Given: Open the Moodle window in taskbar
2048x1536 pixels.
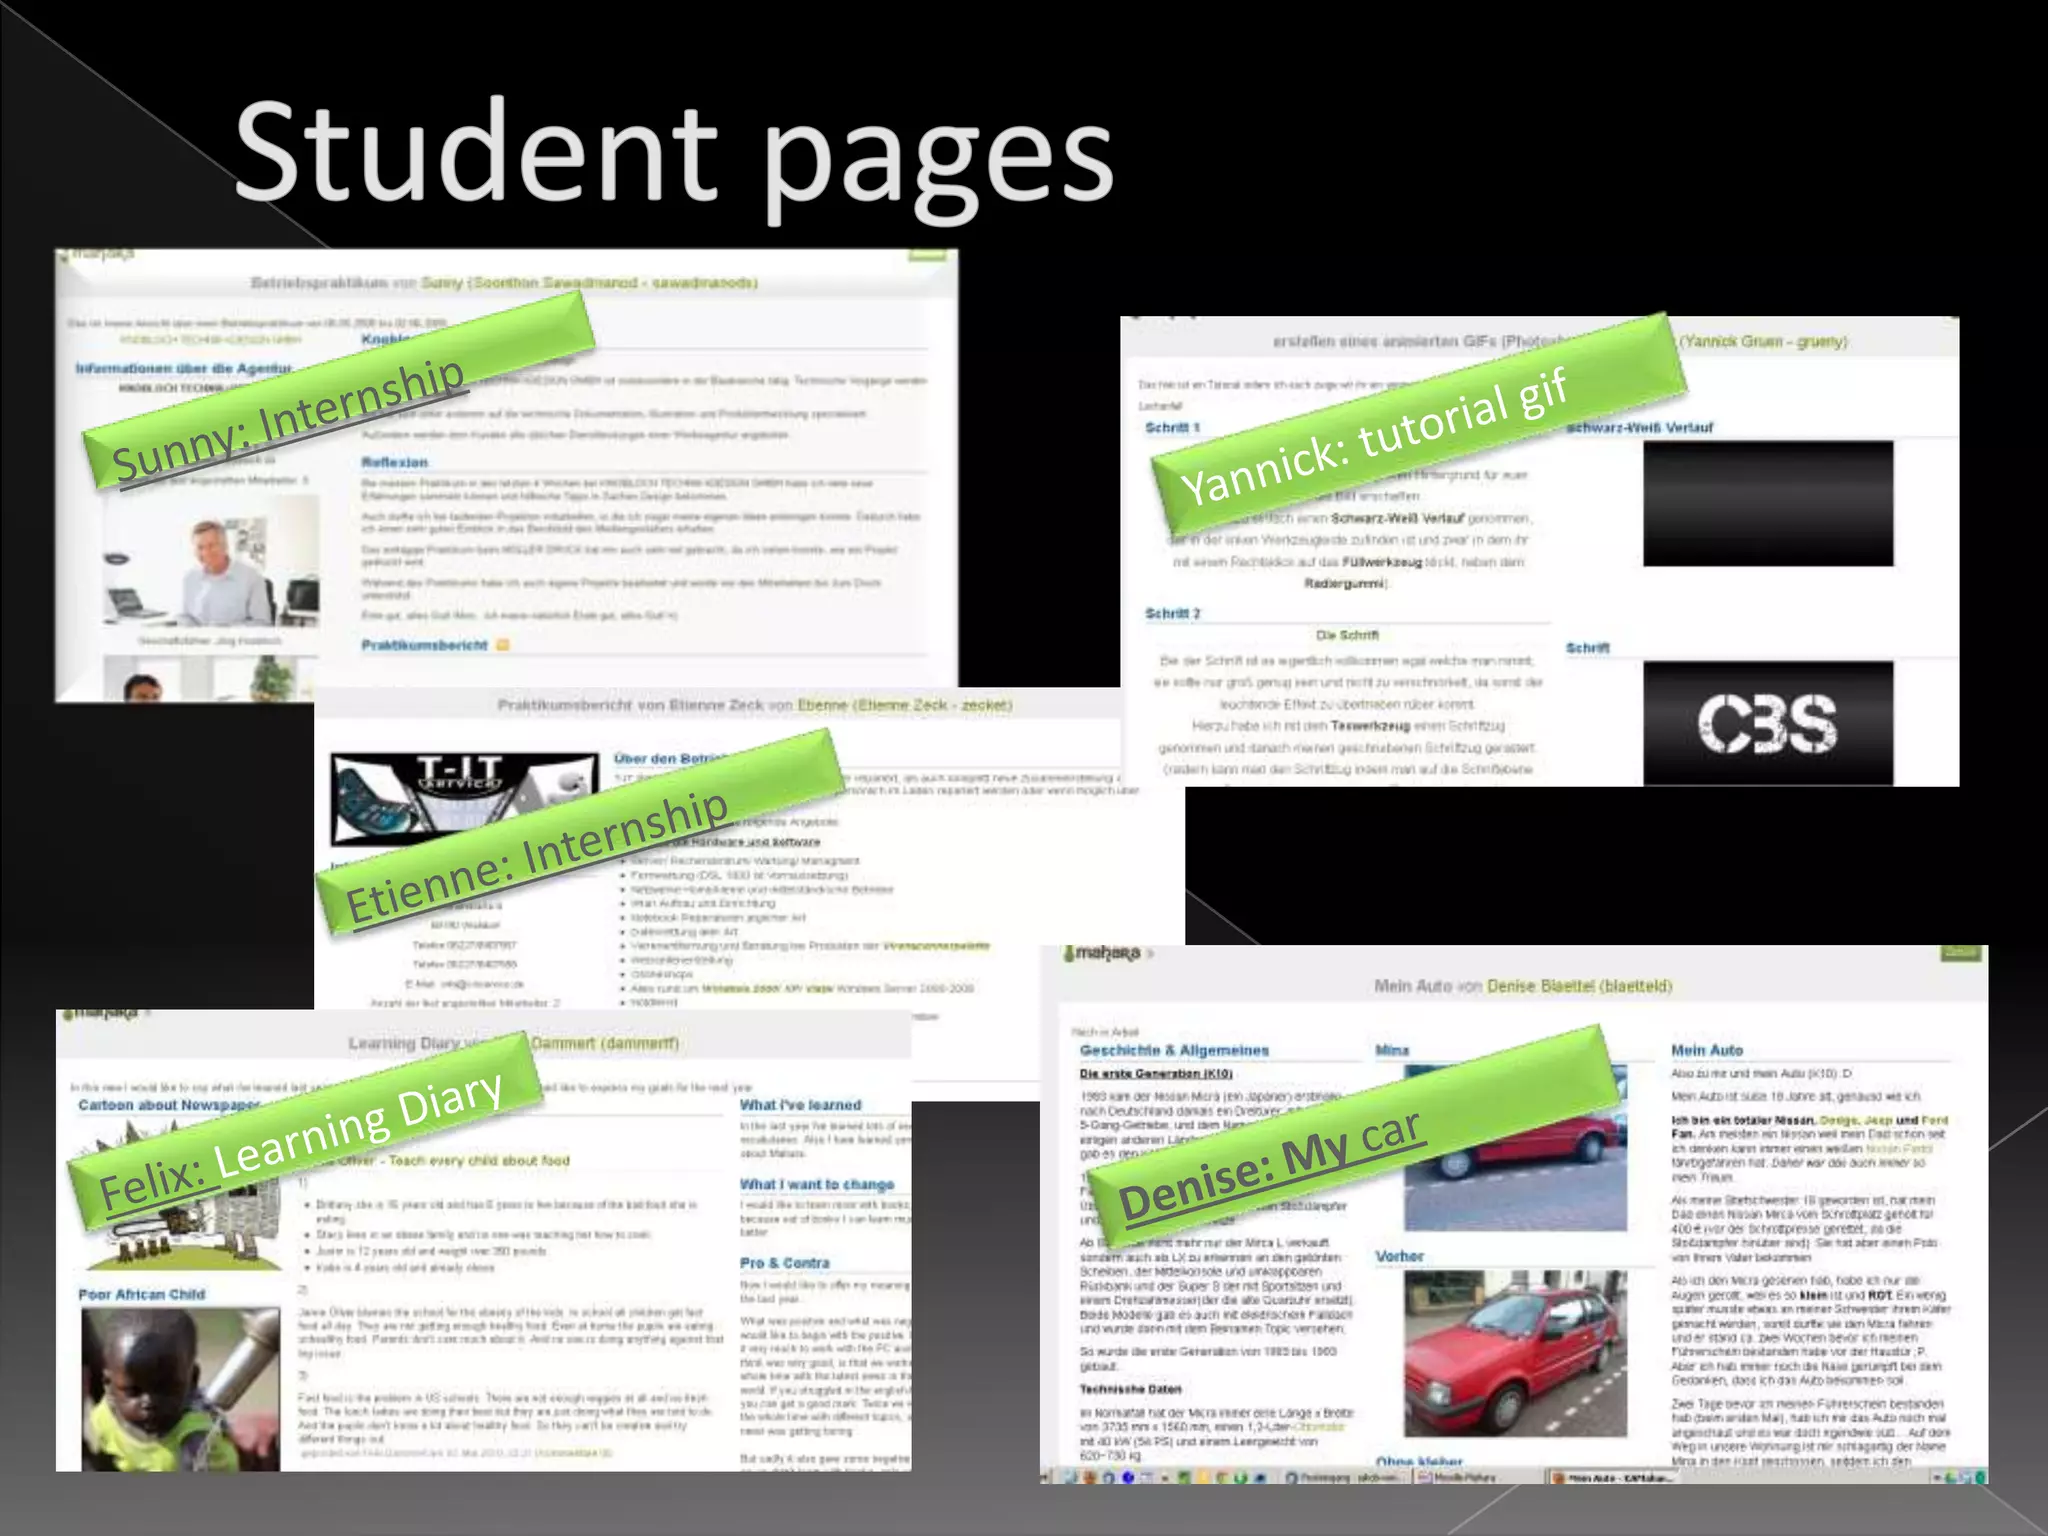Looking at the screenshot, I should click(x=1458, y=1477).
